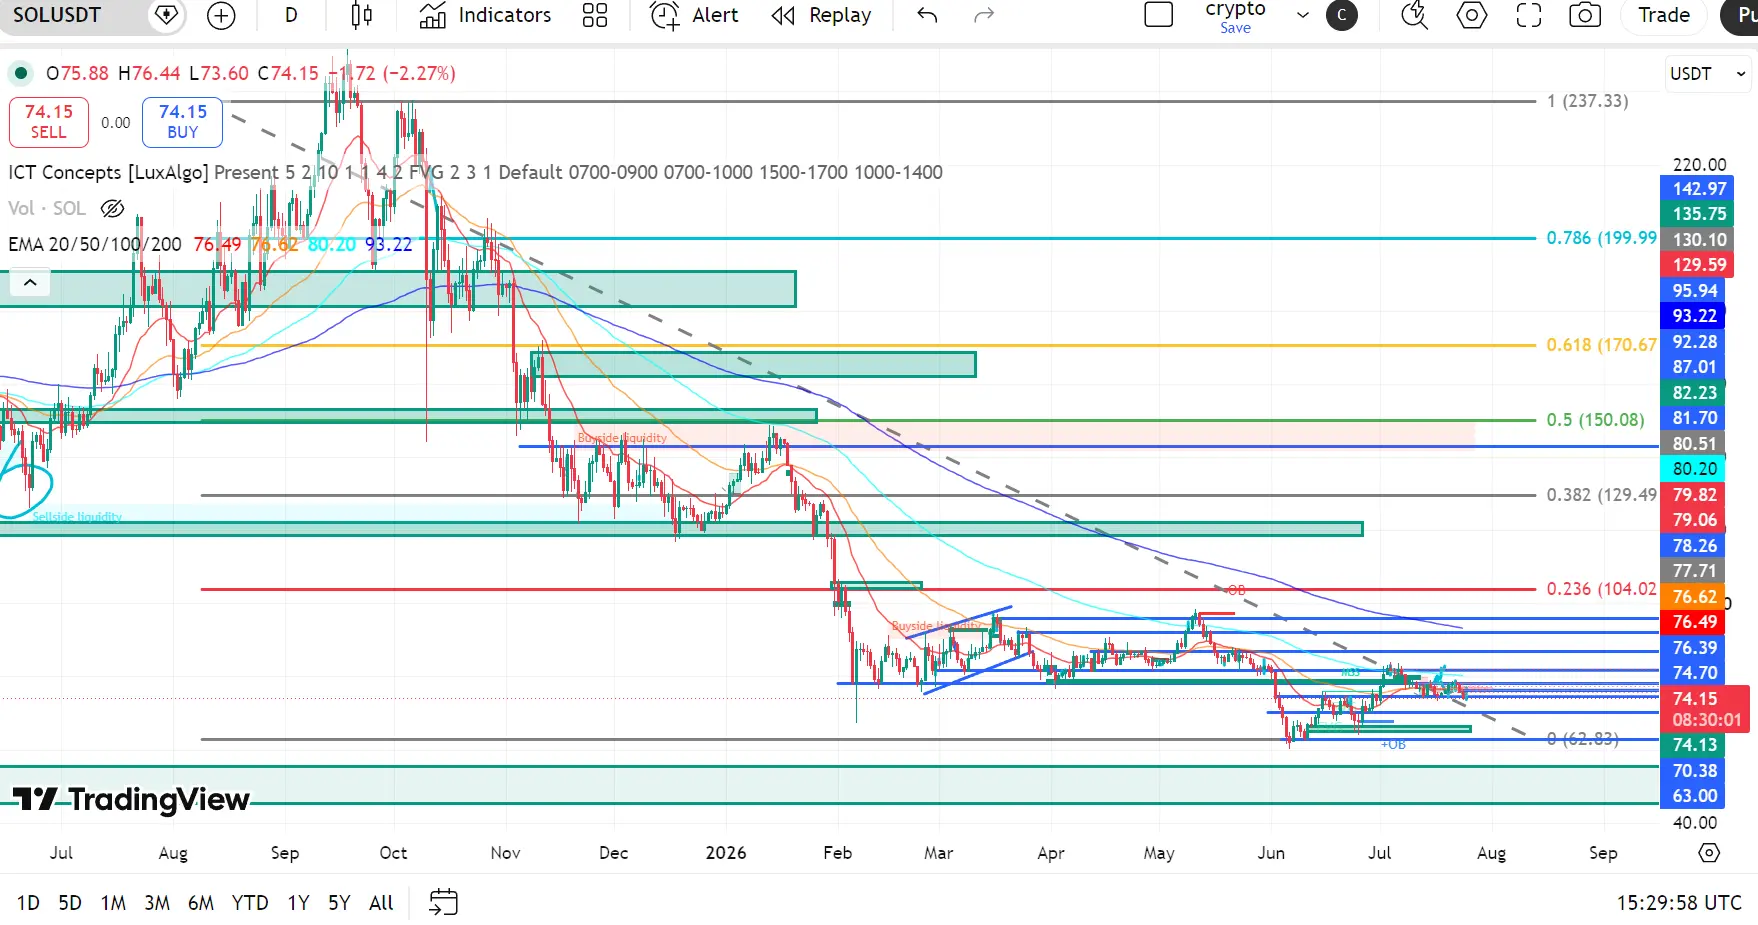Image resolution: width=1758 pixels, height=925 pixels.
Task: Expand the layout name dropdown arrow
Action: (1302, 15)
